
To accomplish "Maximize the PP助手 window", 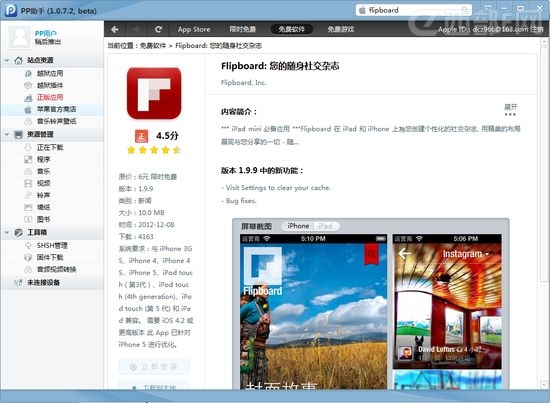I will tap(521, 8).
